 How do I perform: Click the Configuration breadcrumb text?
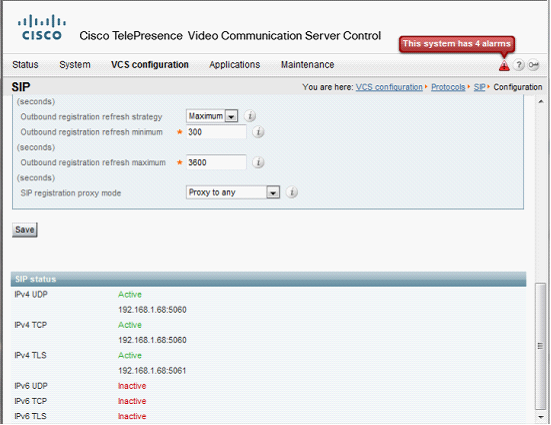[x=518, y=87]
